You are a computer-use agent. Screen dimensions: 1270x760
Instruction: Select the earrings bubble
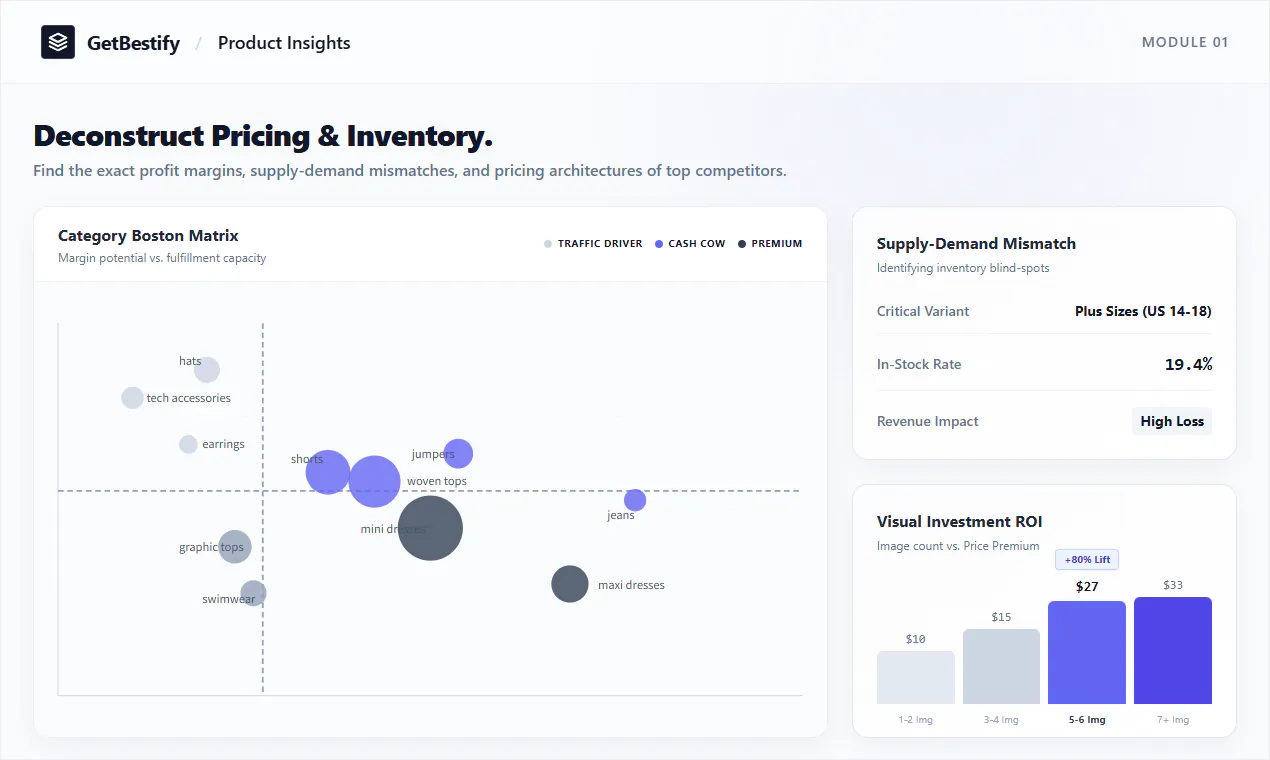pyautogui.click(x=188, y=444)
